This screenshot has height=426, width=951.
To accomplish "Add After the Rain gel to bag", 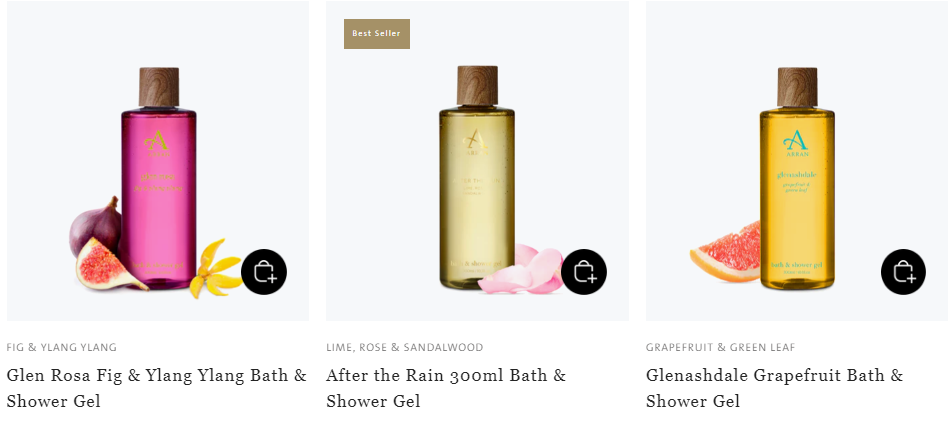I will 584,272.
